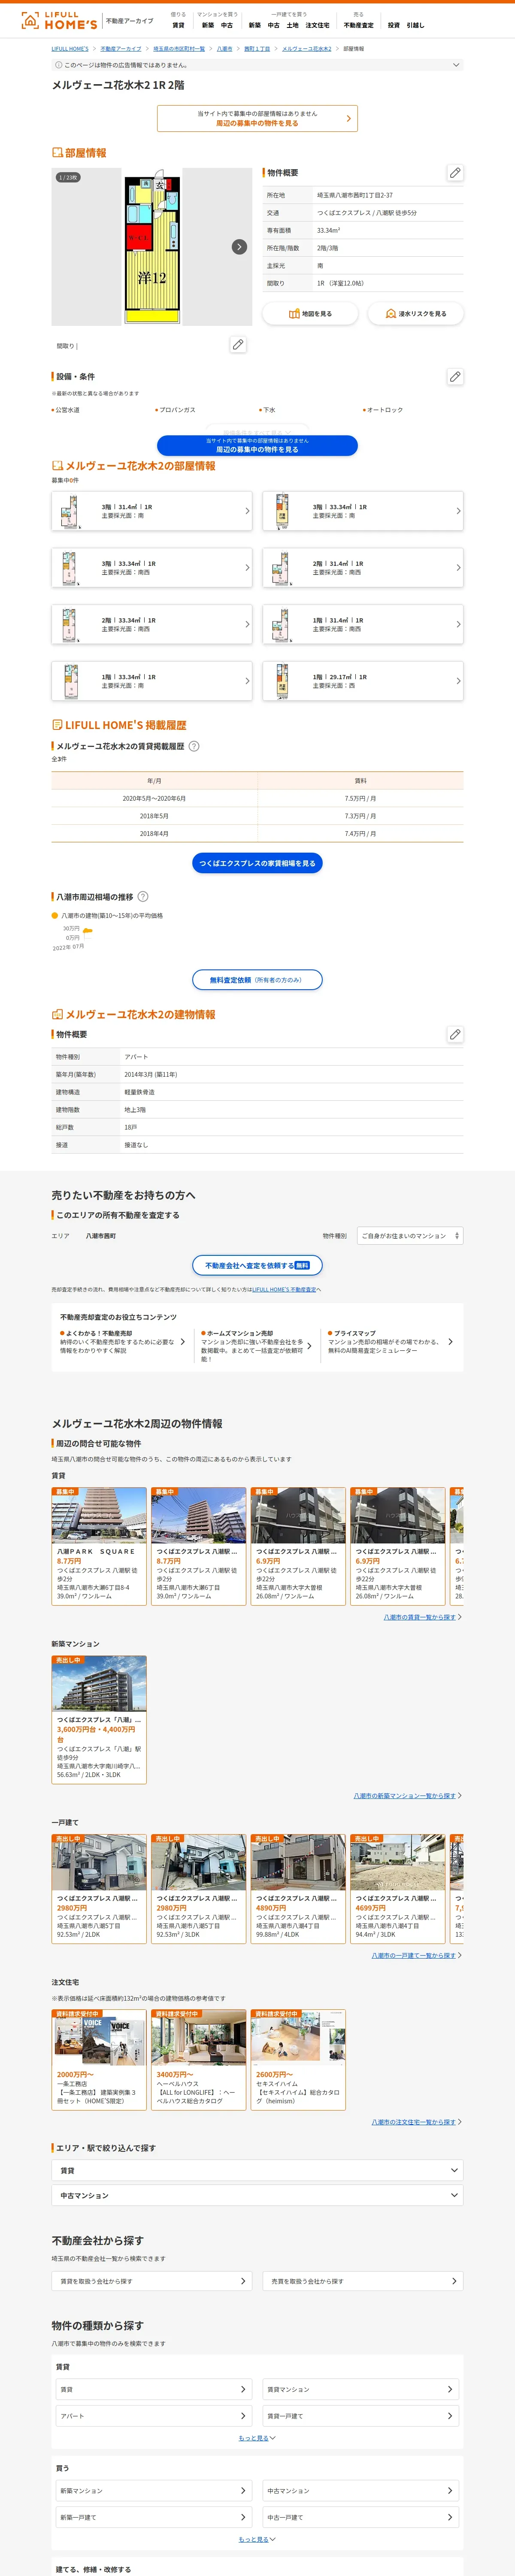Image resolution: width=515 pixels, height=2576 pixels.
Task: Open rental listing 八潮PARK SQUARE
Action: pos(99,1546)
